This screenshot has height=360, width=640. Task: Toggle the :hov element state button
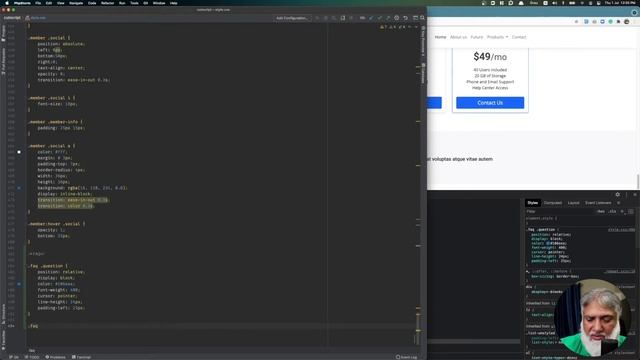click(x=600, y=211)
